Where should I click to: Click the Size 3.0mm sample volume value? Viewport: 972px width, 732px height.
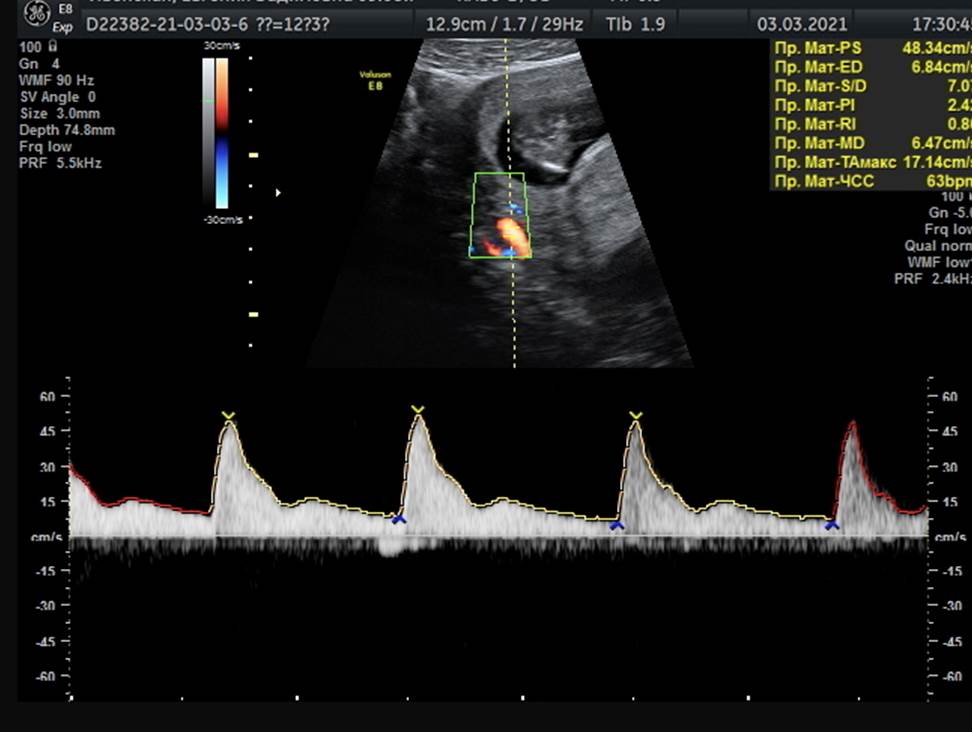coord(60,114)
